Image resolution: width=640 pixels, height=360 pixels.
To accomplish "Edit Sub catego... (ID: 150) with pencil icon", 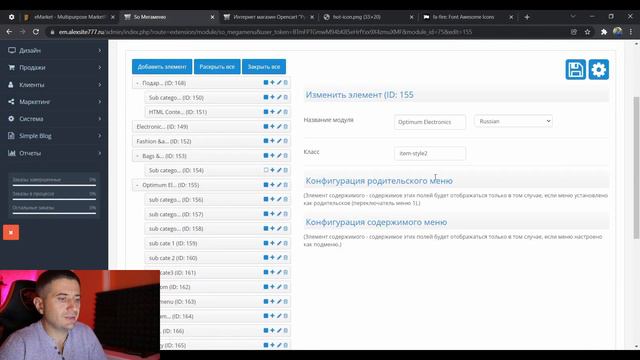I will pyautogui.click(x=279, y=97).
